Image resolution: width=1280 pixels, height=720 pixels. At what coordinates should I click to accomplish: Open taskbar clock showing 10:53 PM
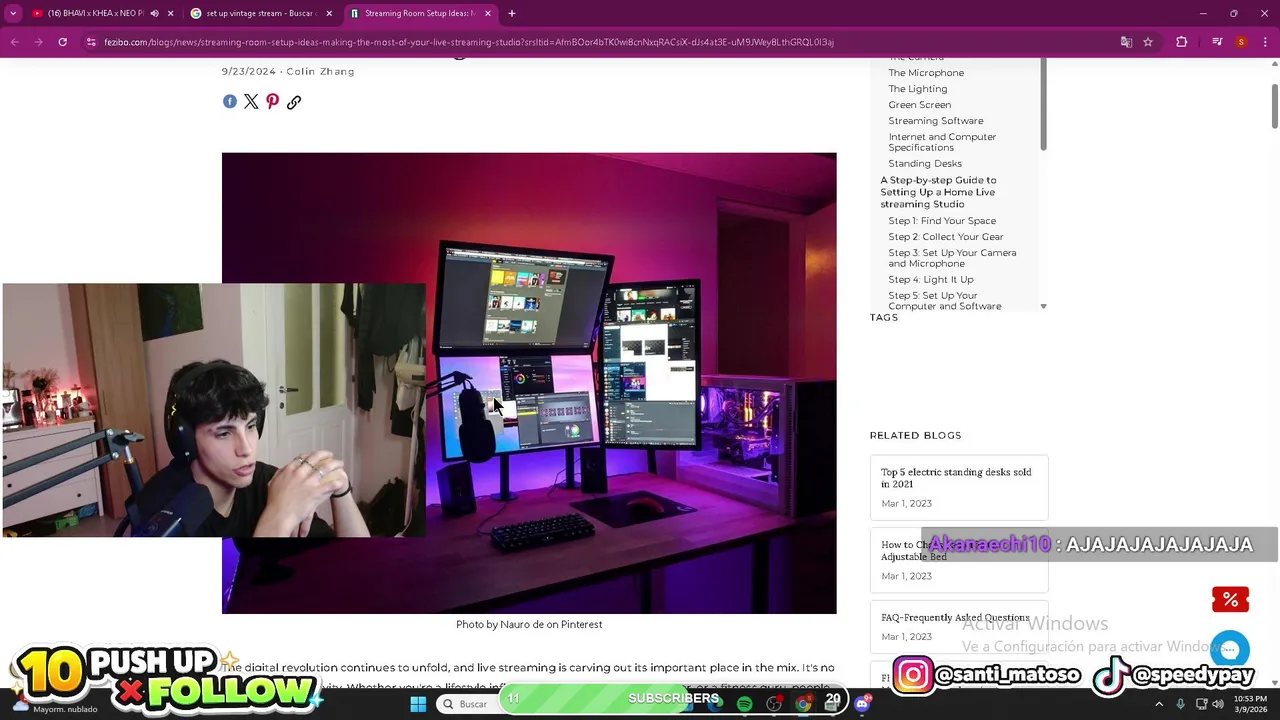[x=1252, y=704]
